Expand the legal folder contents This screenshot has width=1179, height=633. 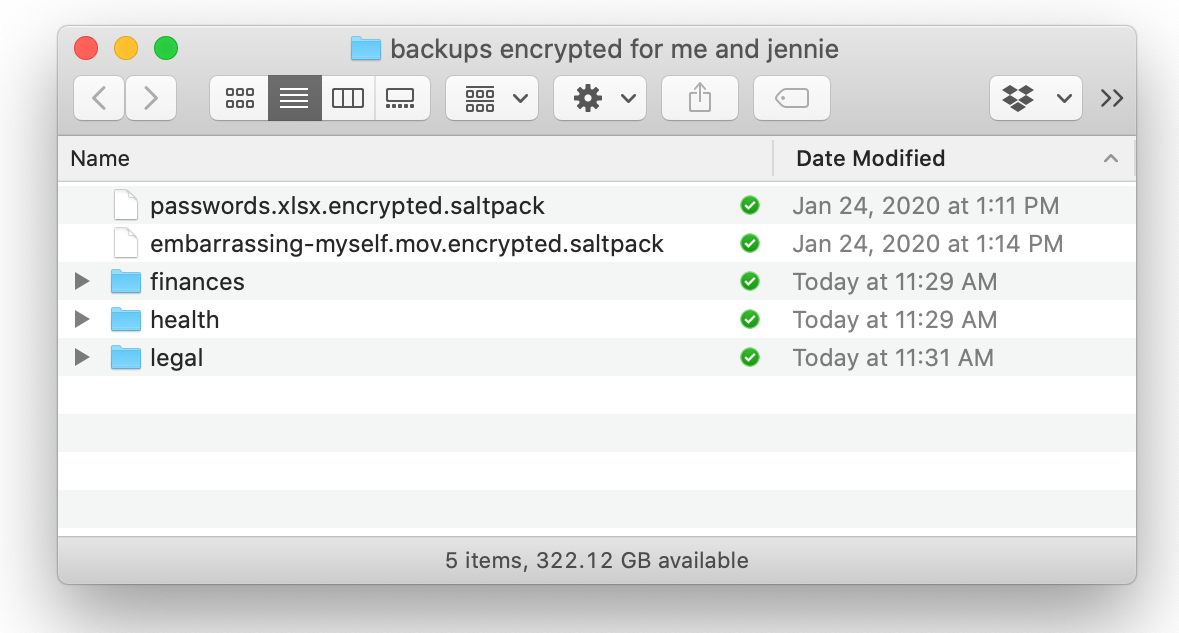81,357
